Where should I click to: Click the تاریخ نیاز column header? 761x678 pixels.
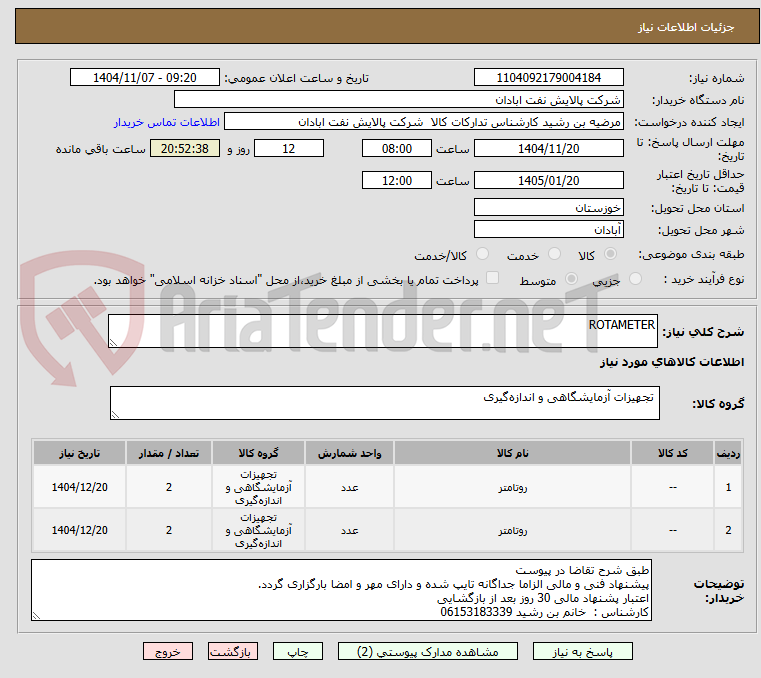click(x=80, y=453)
